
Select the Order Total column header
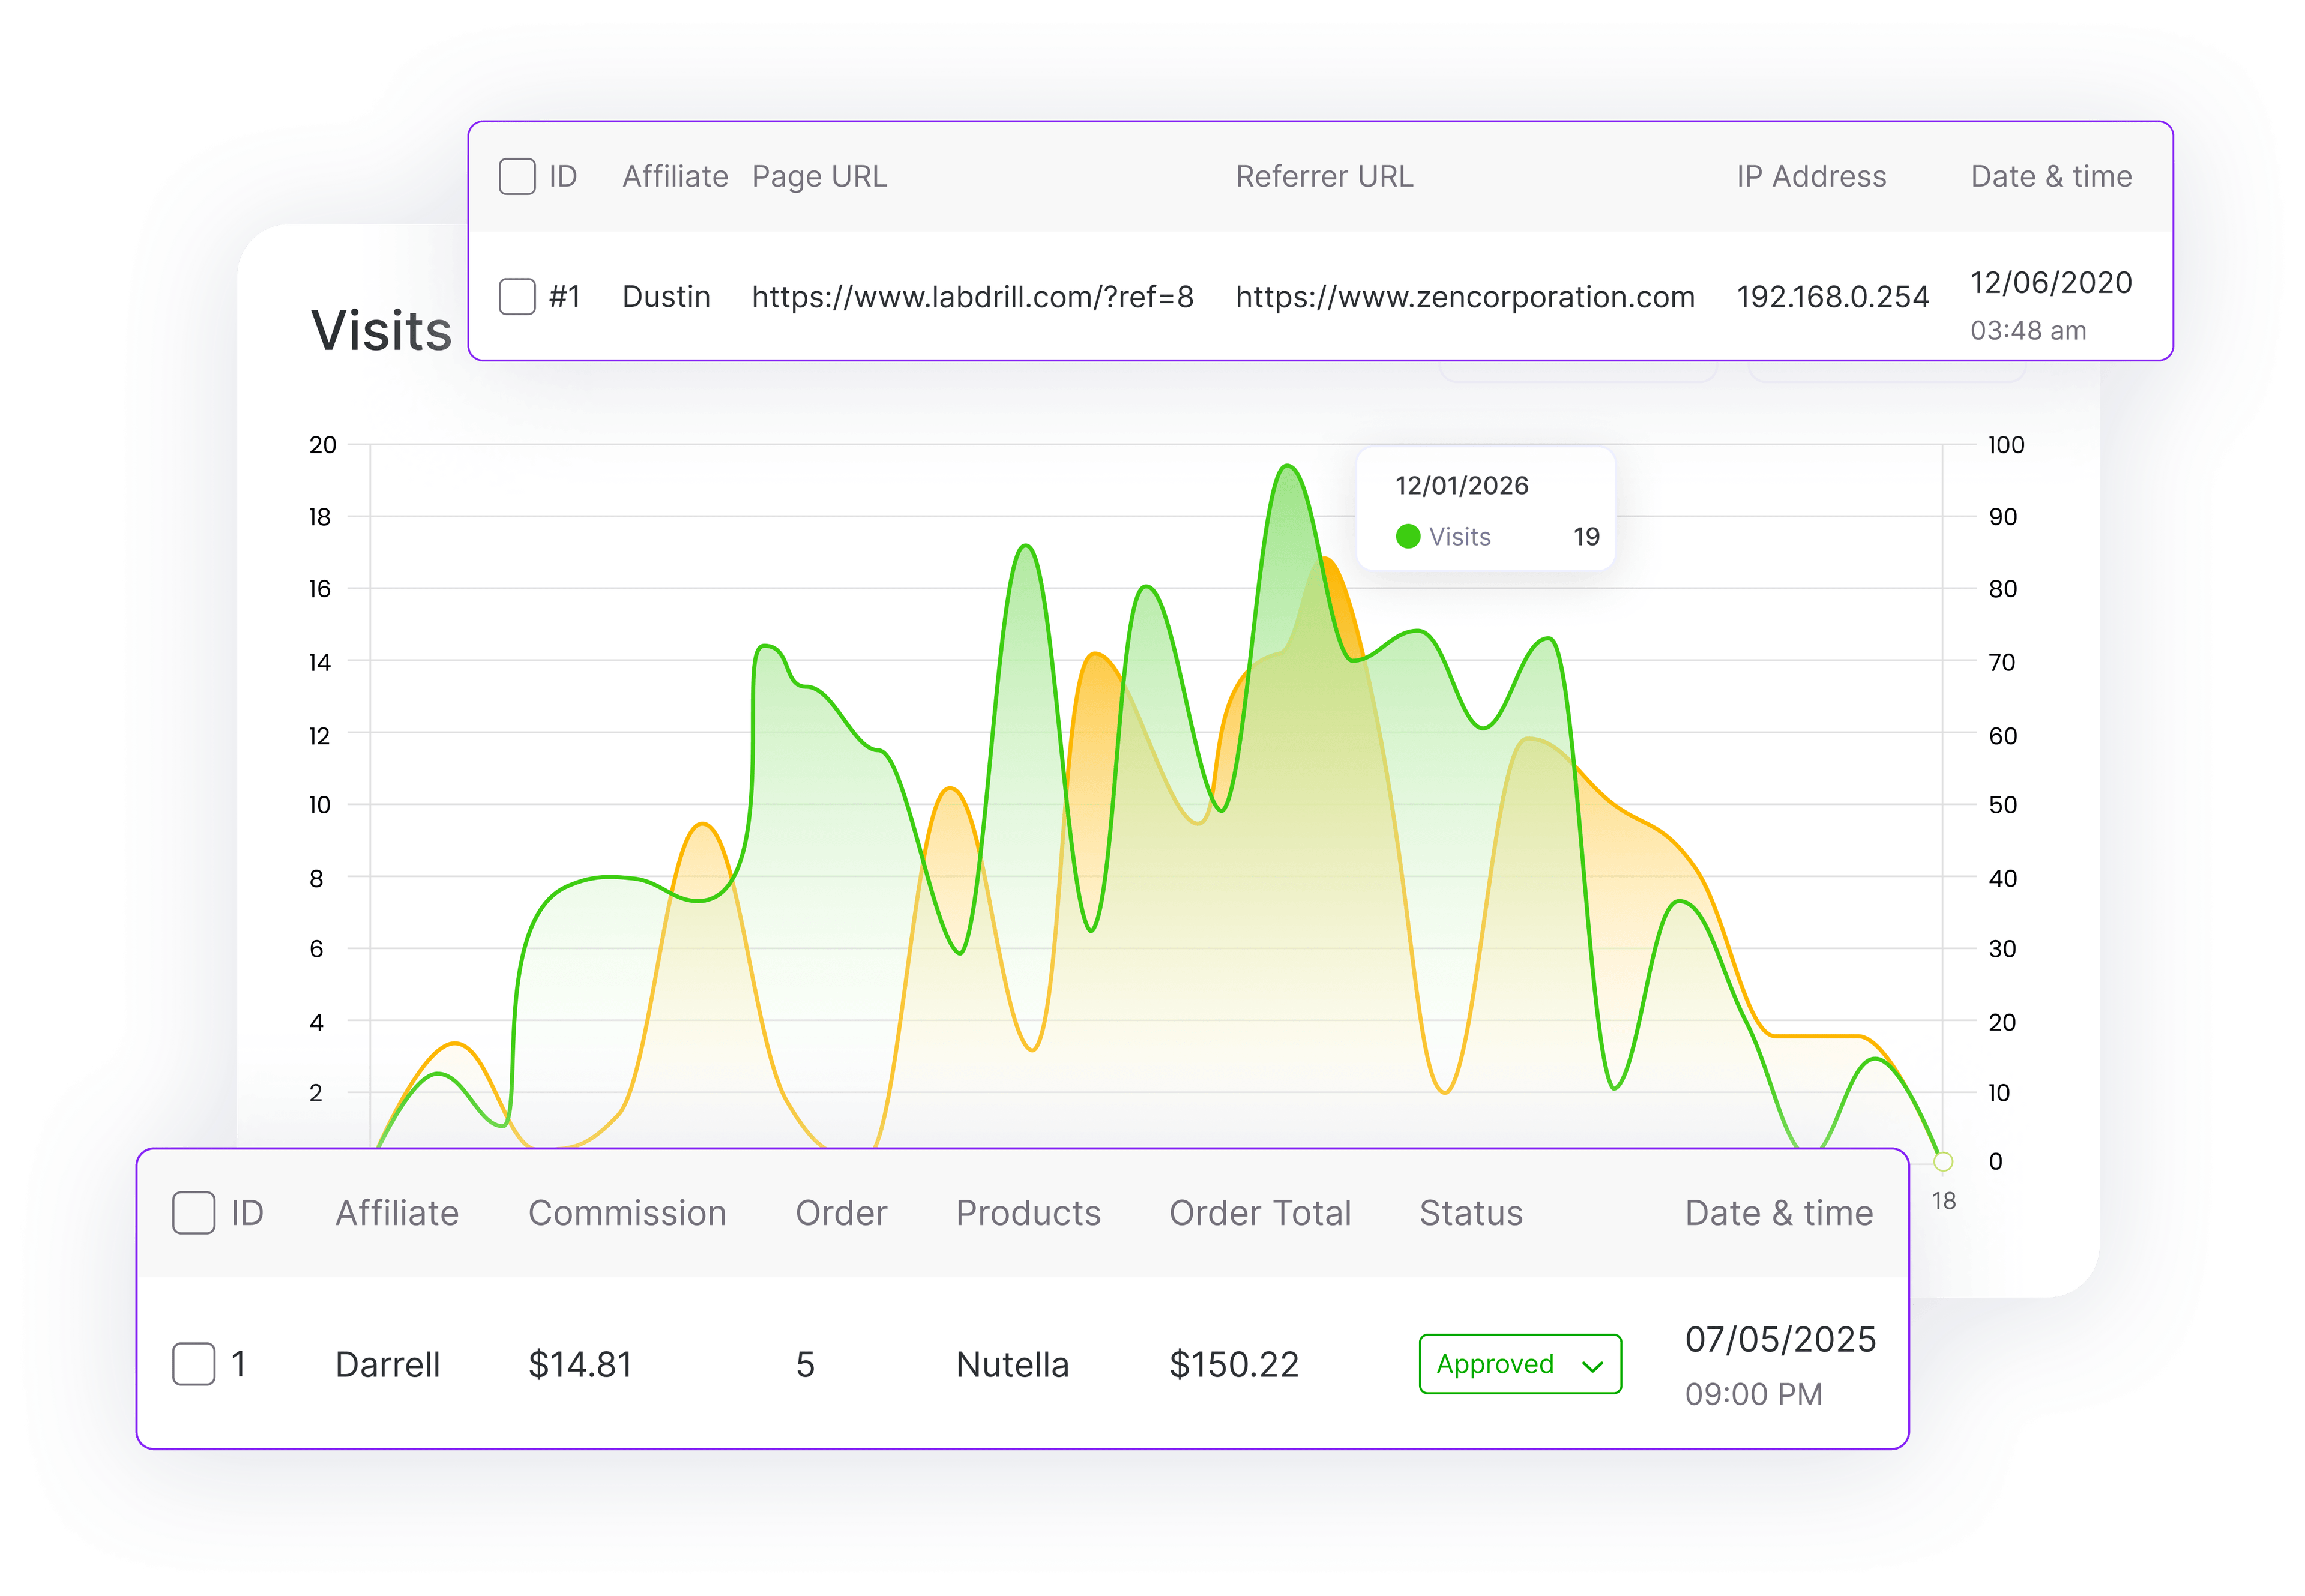(1261, 1212)
